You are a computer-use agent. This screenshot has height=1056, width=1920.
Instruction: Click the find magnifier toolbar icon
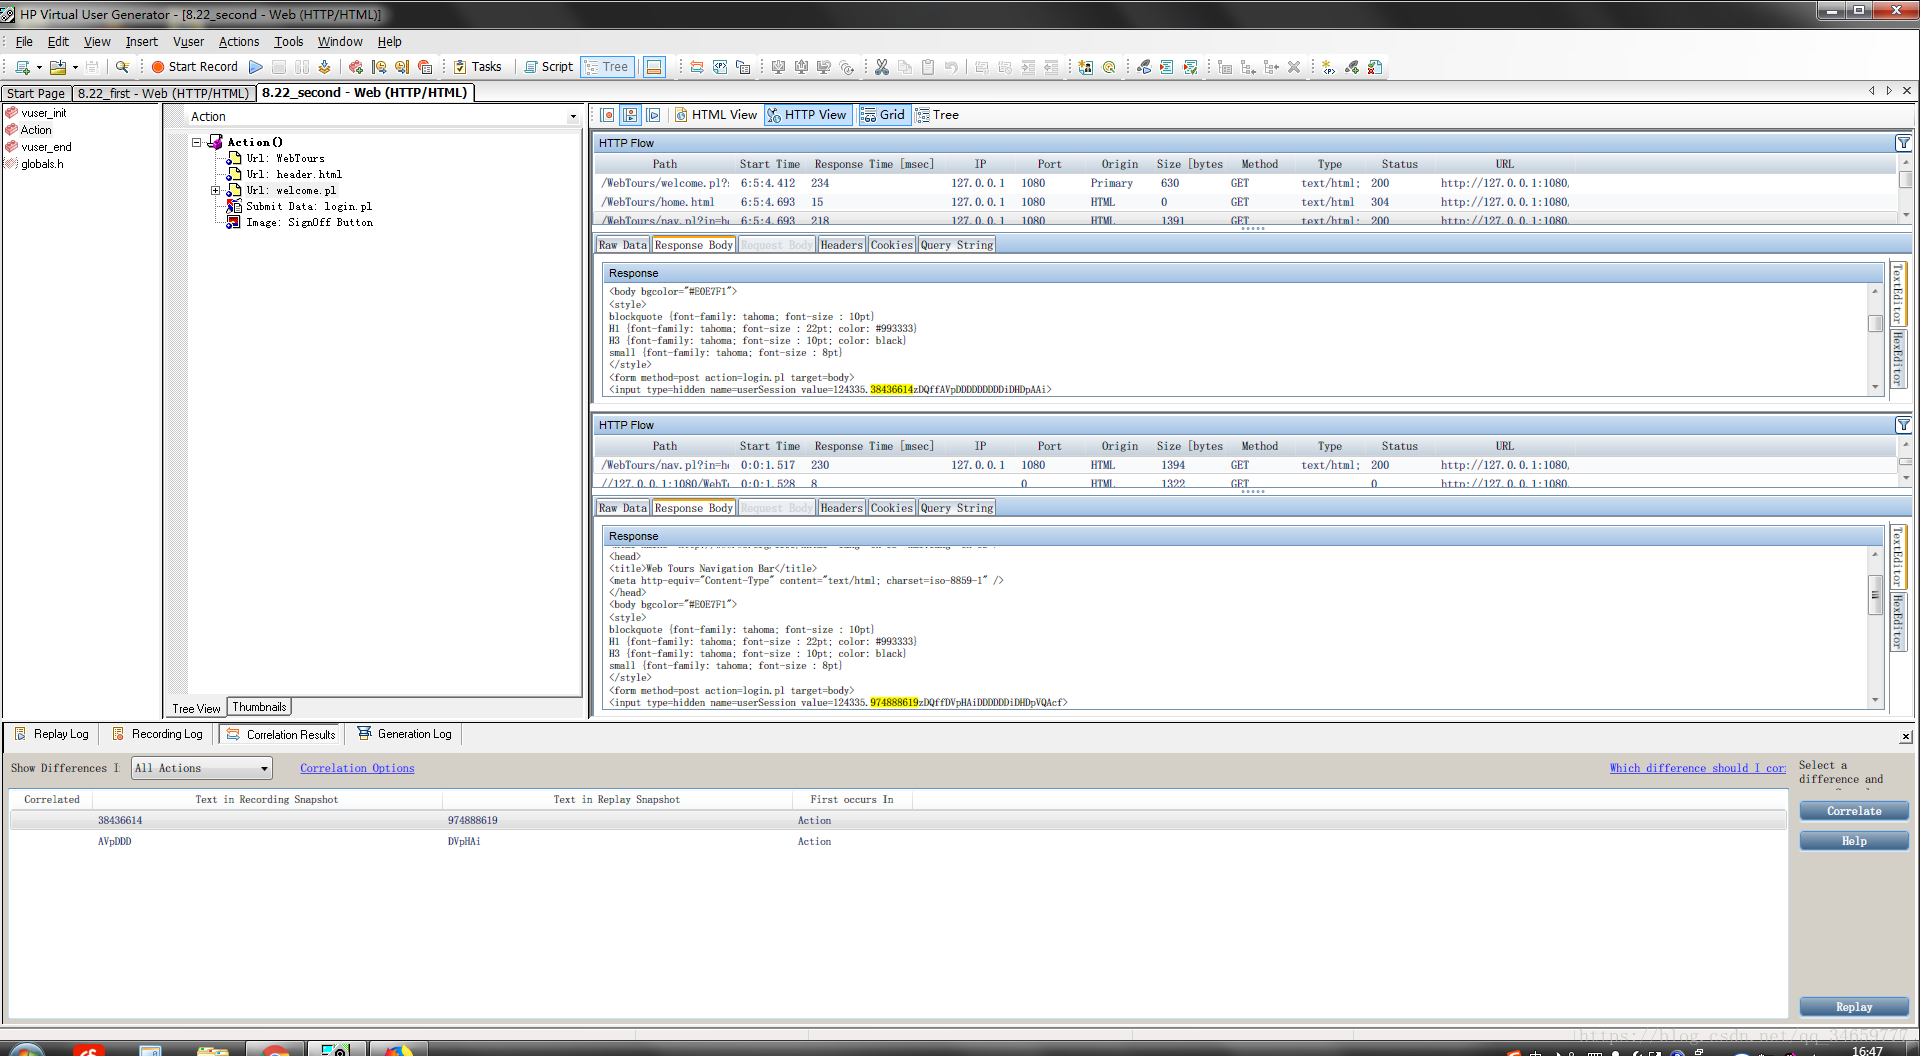[x=122, y=67]
